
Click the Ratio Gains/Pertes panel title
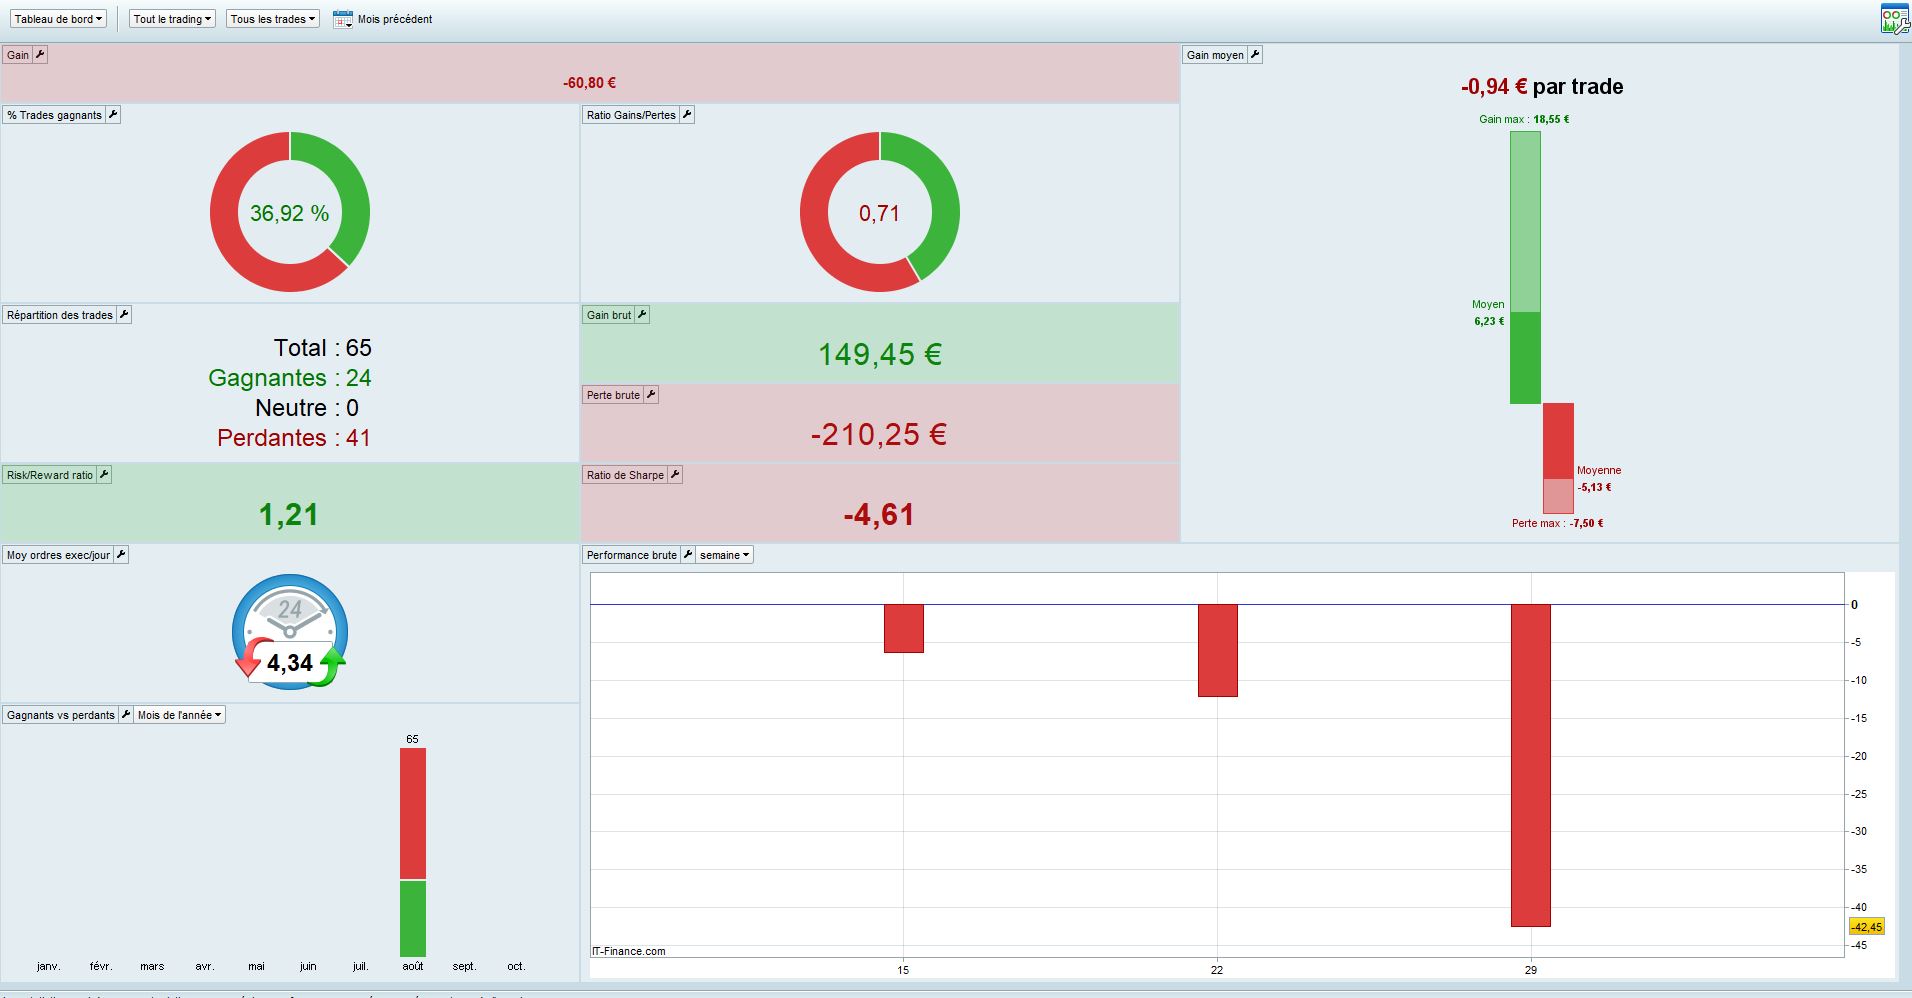[631, 115]
